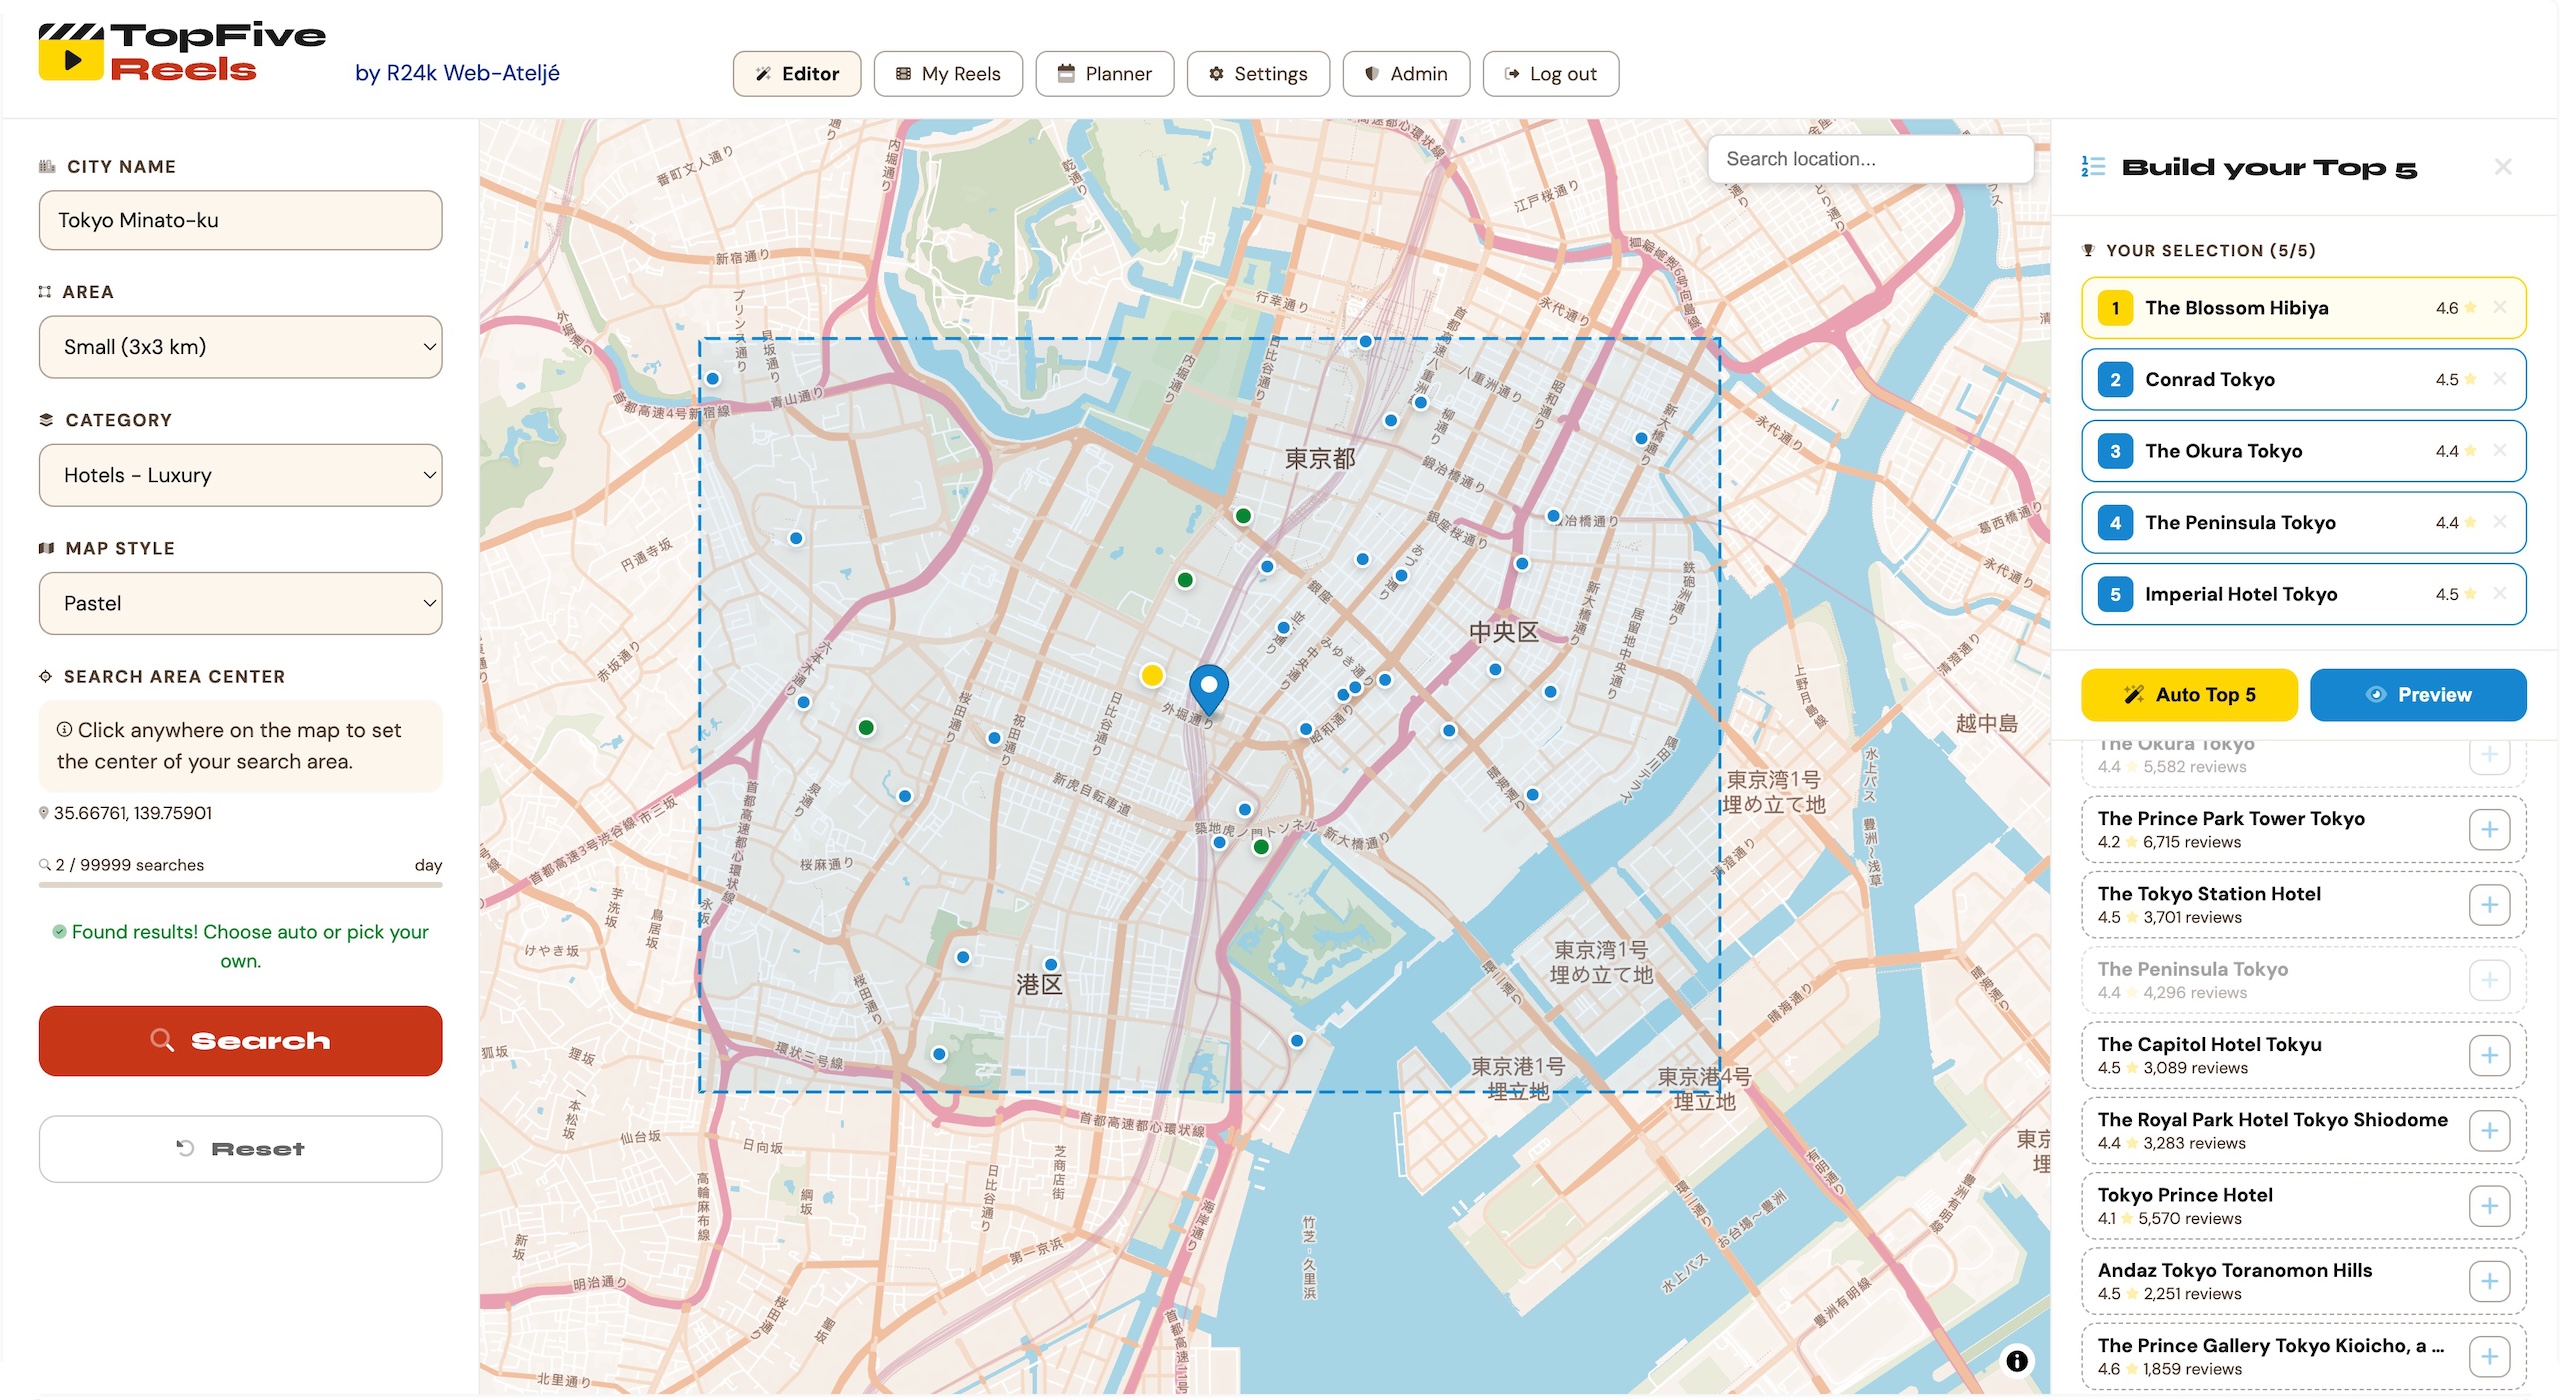Viewport: 2560px width, 1400px height.
Task: Click the calendar icon on the Planner button
Action: coord(1066,73)
